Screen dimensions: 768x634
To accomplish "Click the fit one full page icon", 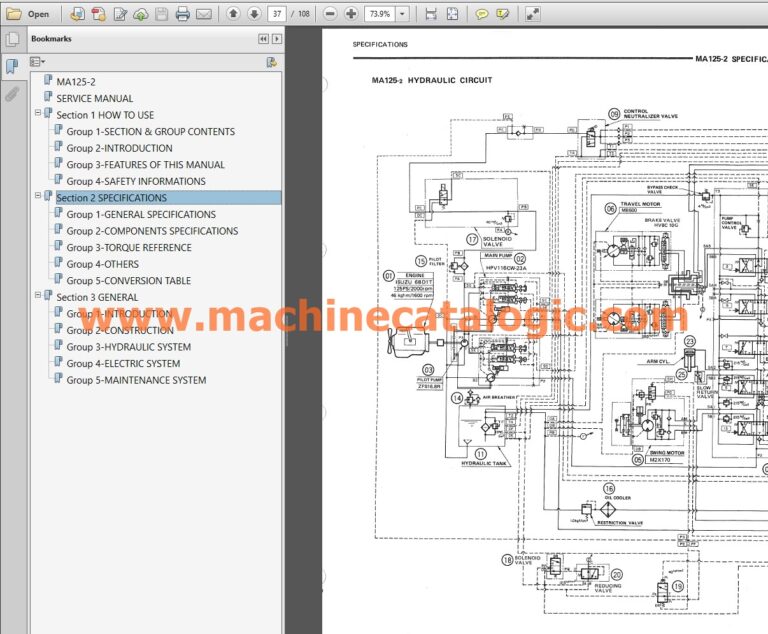I will (453, 14).
